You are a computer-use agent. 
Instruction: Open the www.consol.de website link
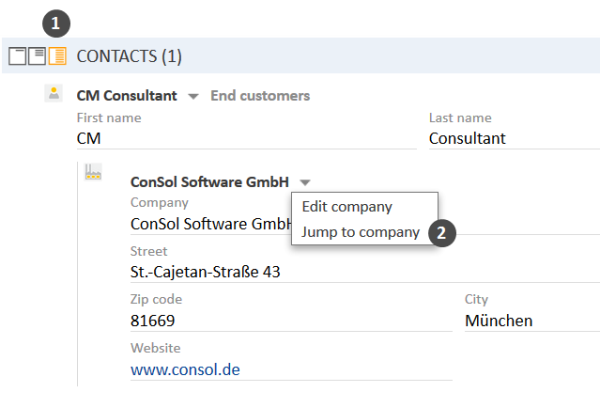pos(185,370)
